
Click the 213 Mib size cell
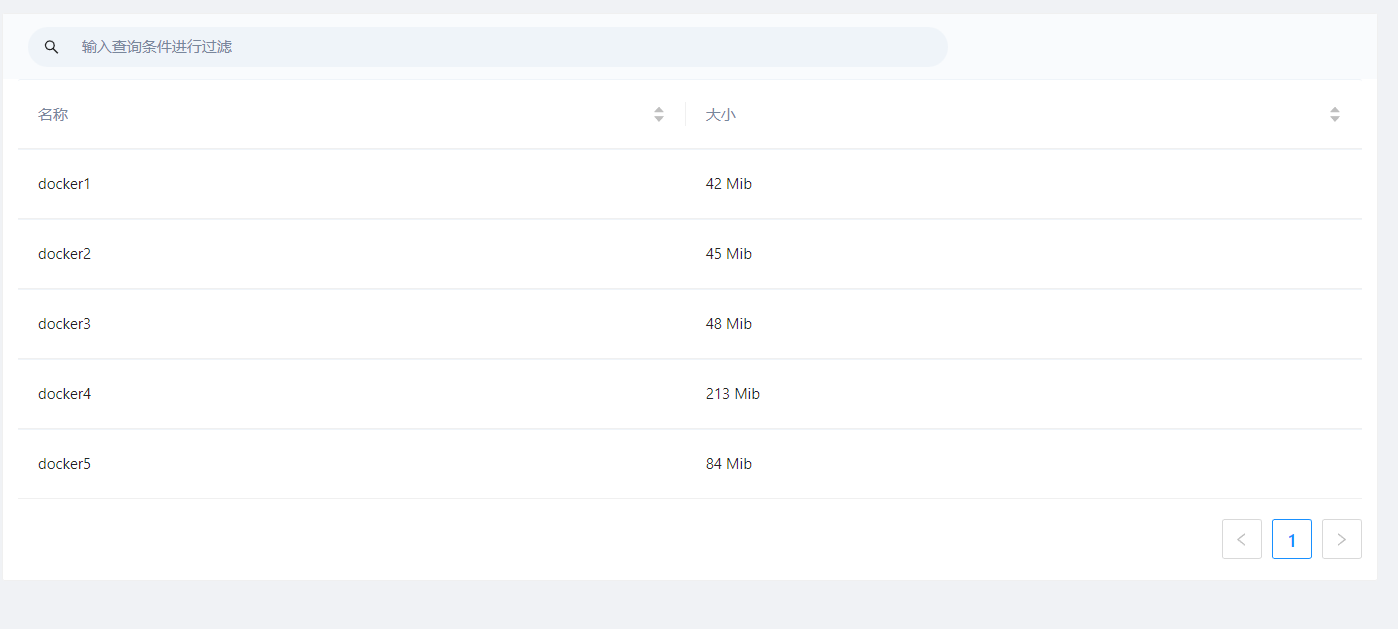pos(732,394)
